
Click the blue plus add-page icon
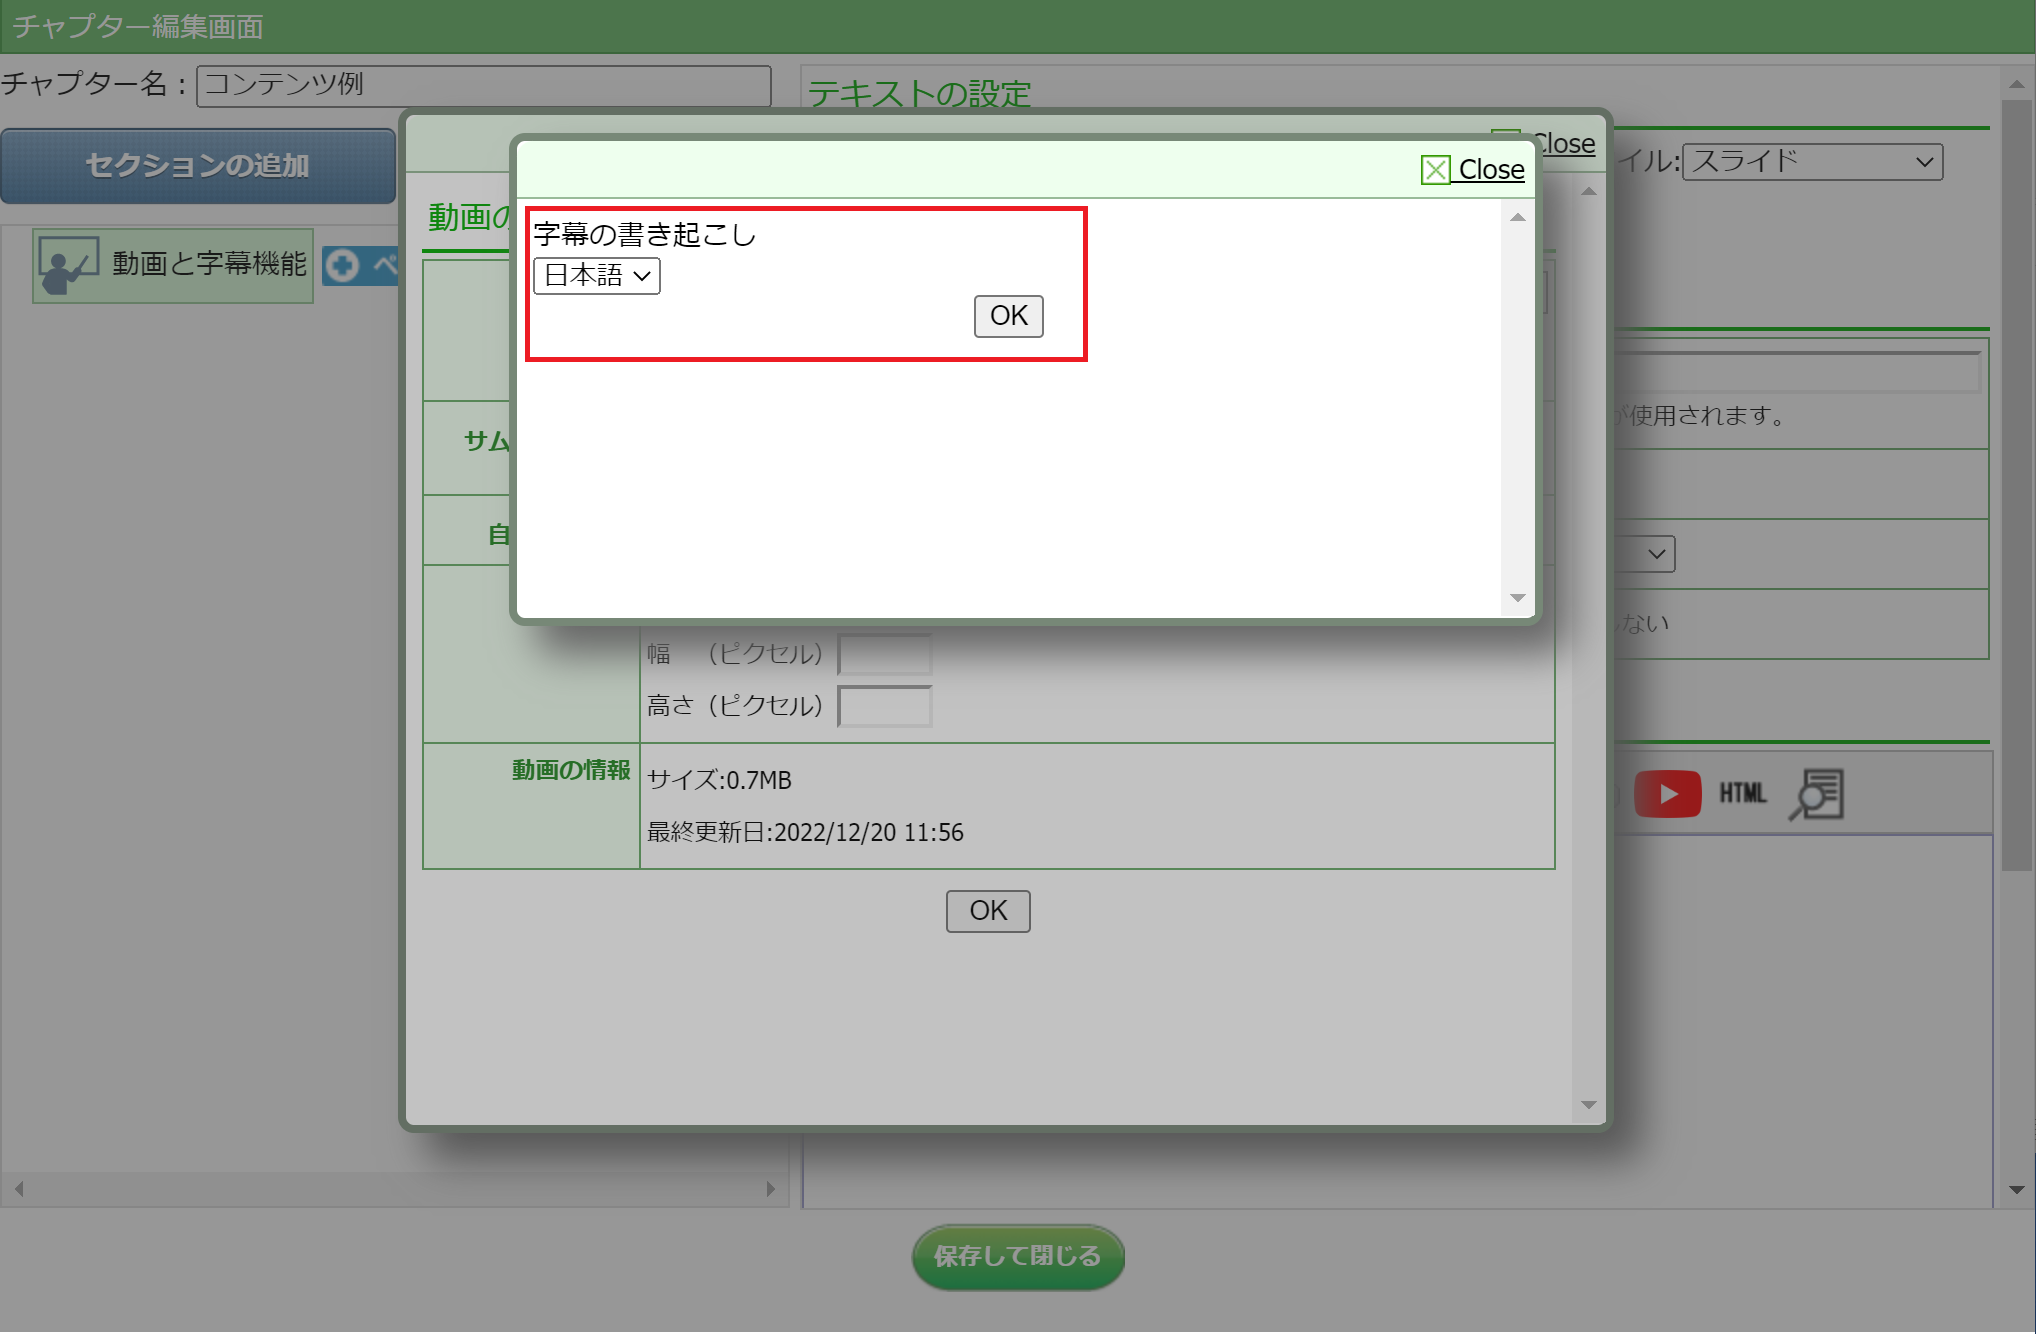click(343, 265)
